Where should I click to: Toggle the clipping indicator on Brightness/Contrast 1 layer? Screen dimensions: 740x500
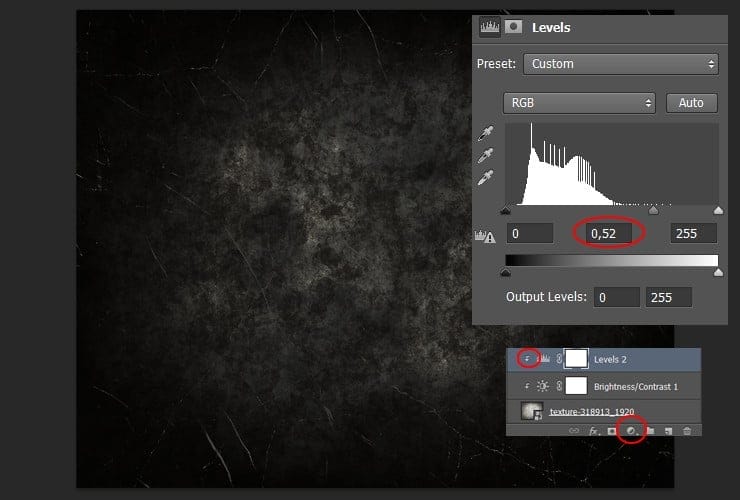(x=527, y=385)
